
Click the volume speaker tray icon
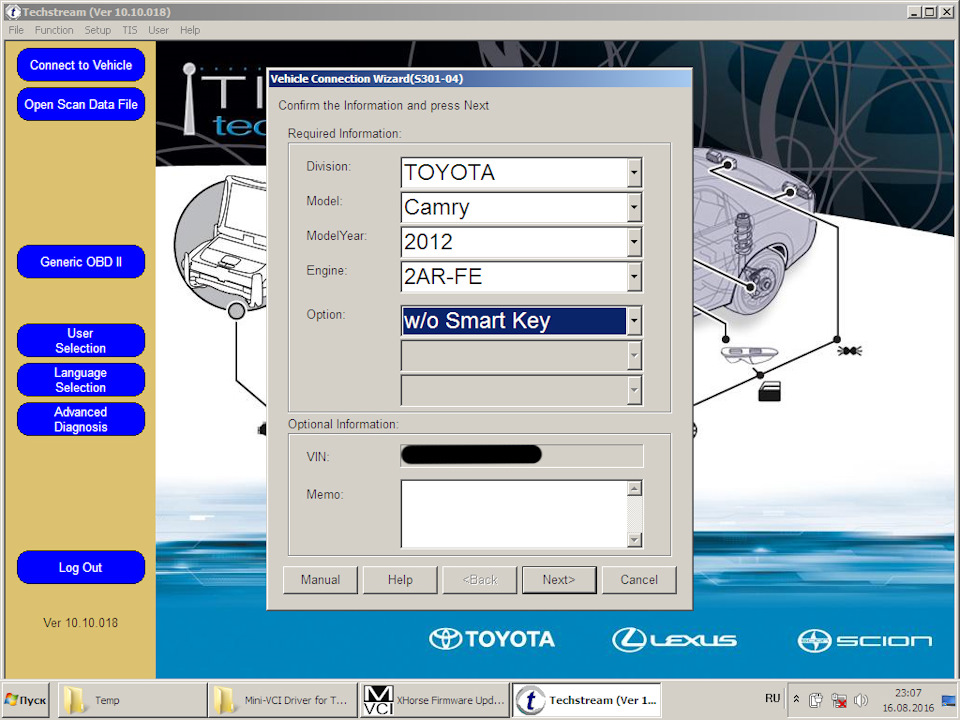[x=861, y=700]
